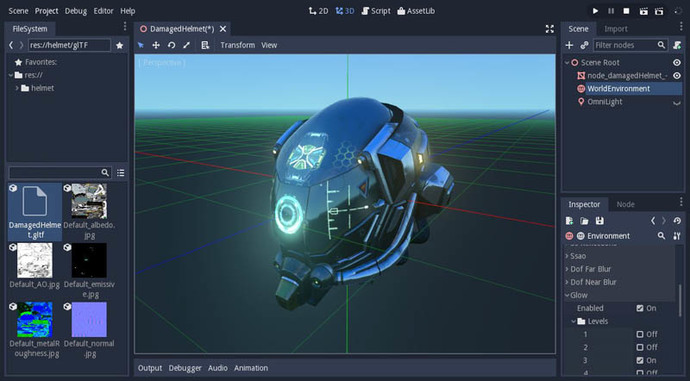Instance a scene with the chain link icon
Viewport: 690px width, 381px height.
(x=584, y=45)
